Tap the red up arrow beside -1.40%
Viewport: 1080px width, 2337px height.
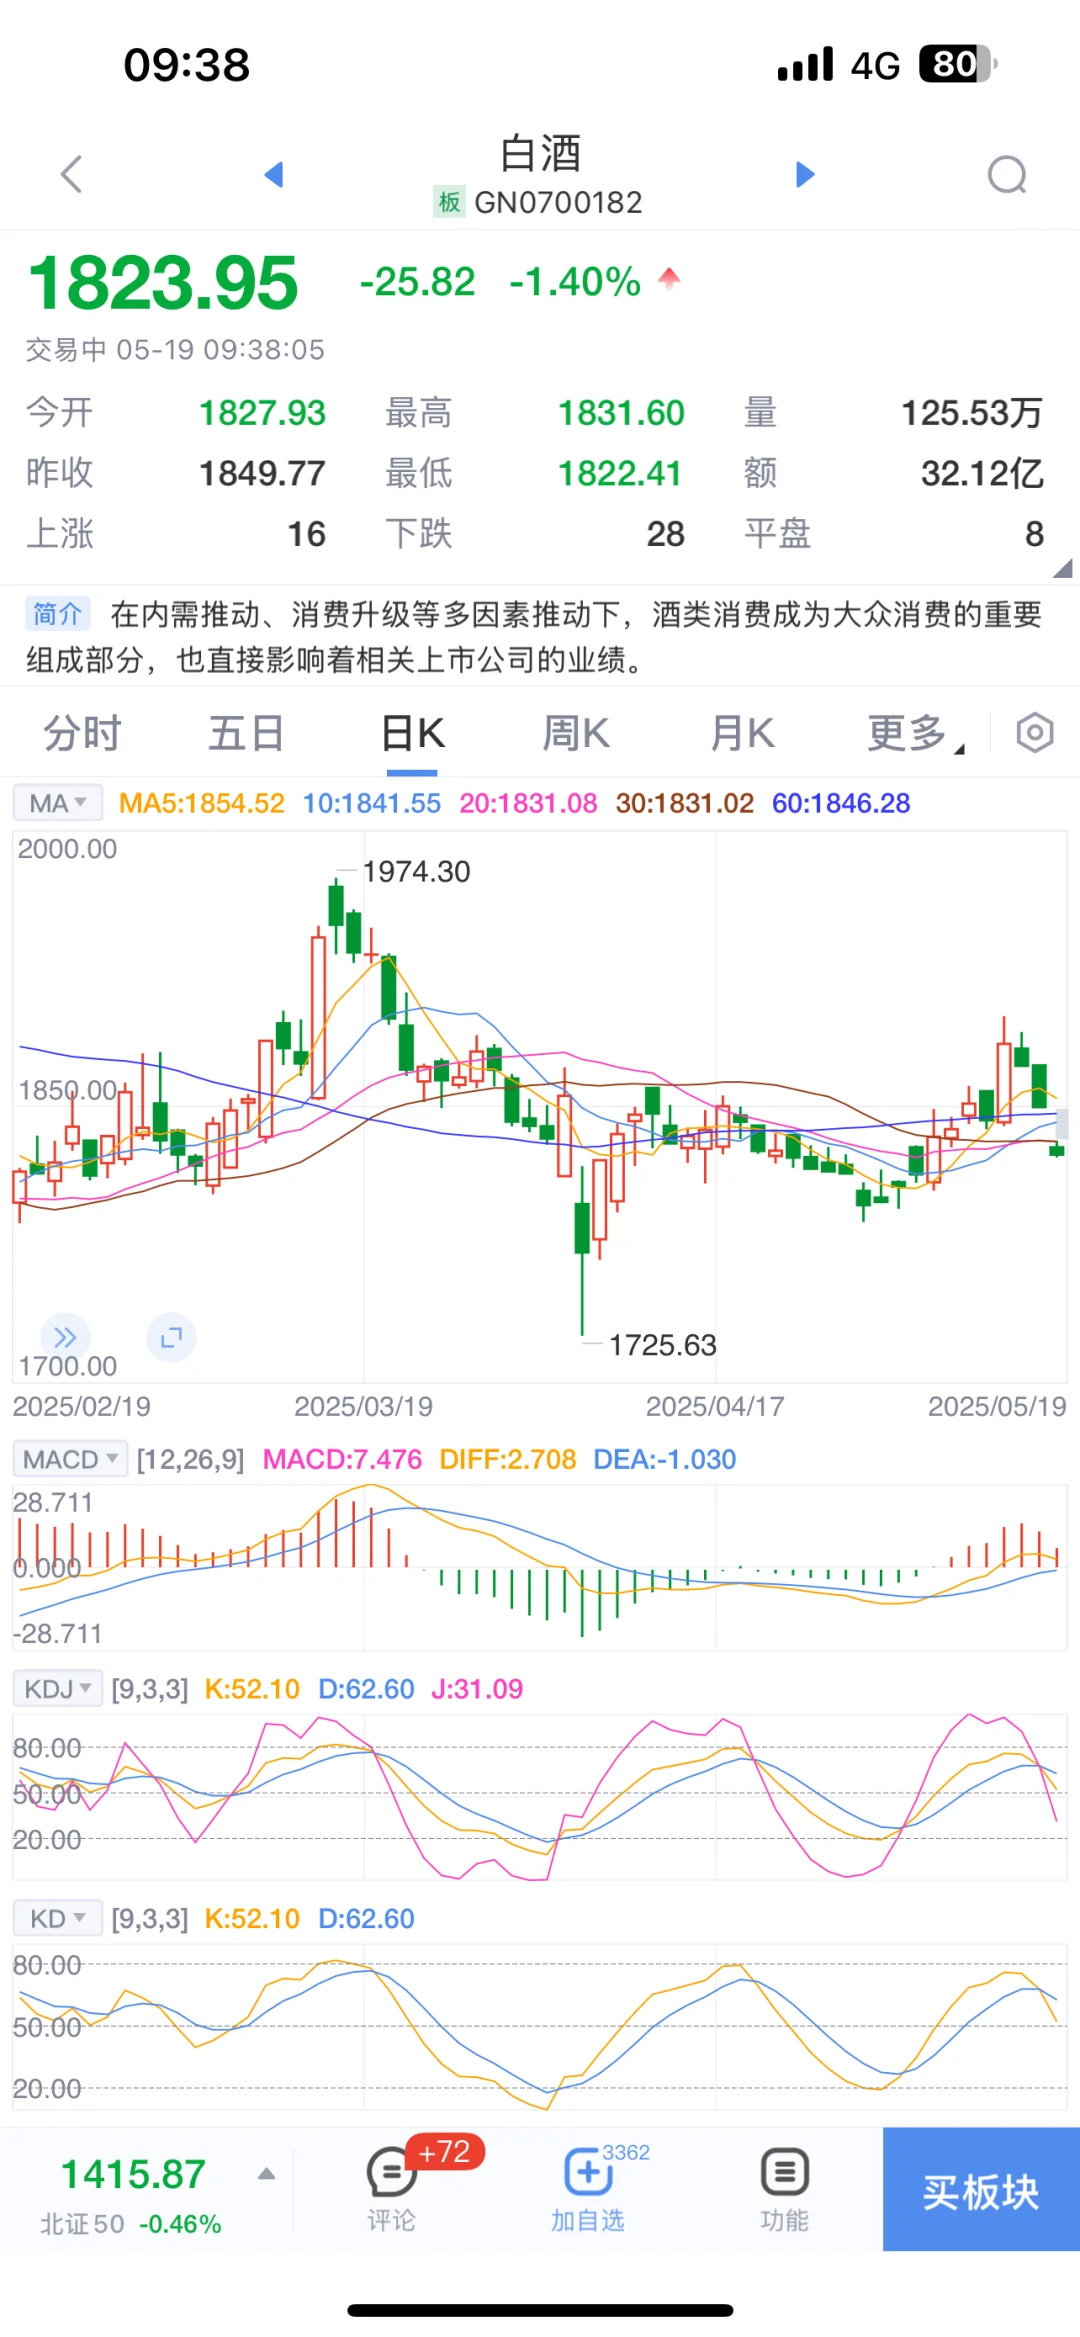coord(669,279)
